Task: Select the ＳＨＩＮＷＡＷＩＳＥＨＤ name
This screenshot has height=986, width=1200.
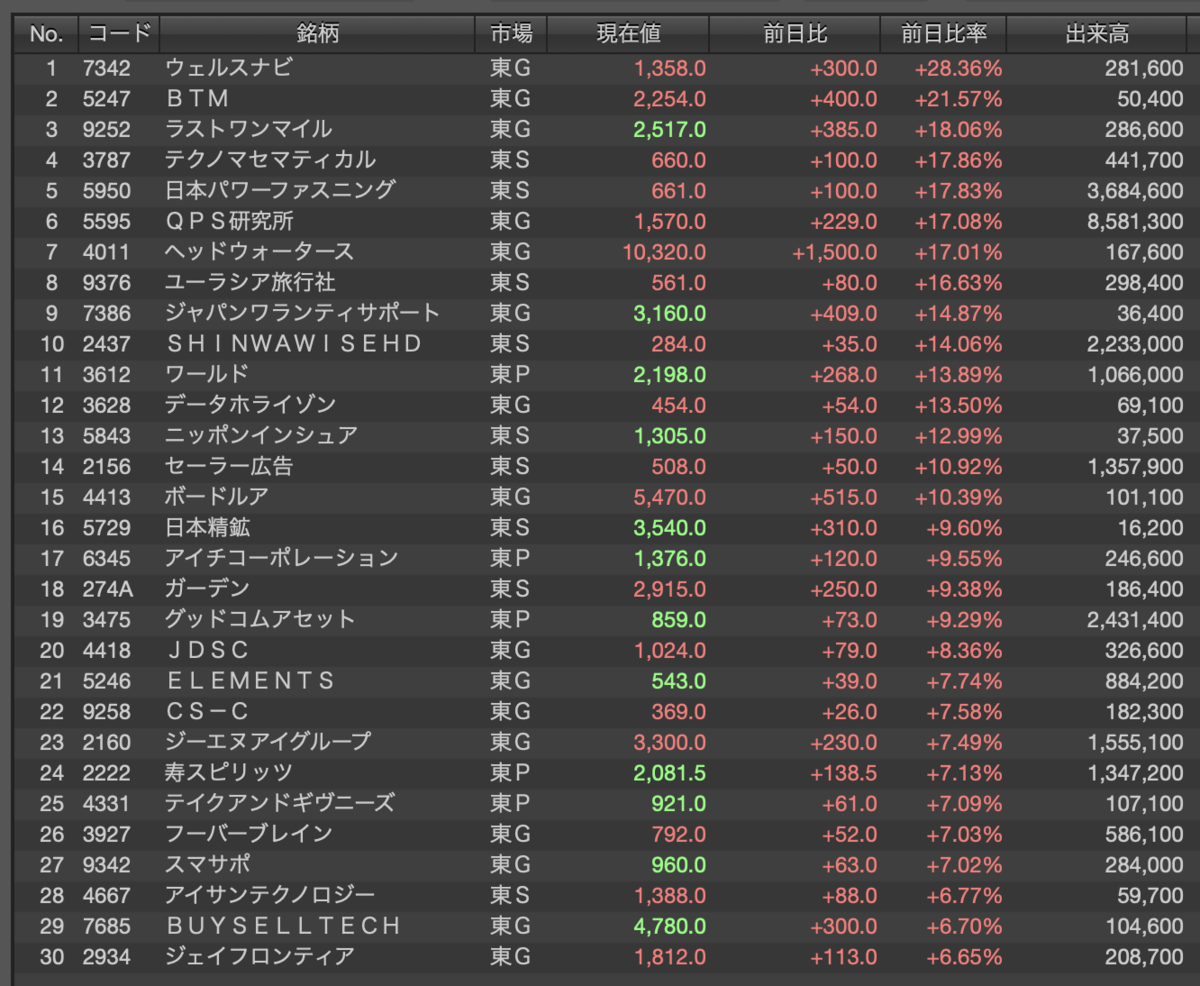Action: click(294, 344)
